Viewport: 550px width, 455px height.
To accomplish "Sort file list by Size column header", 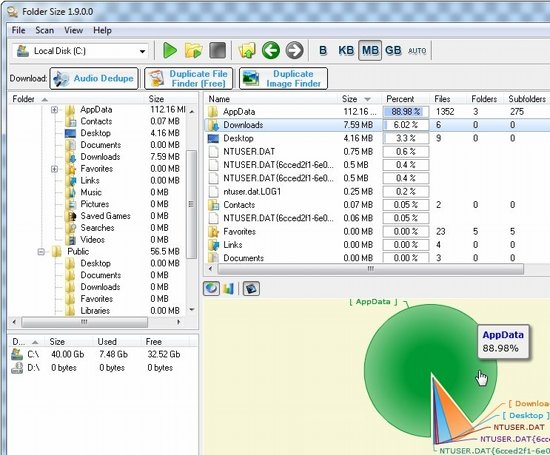I will pyautogui.click(x=359, y=99).
